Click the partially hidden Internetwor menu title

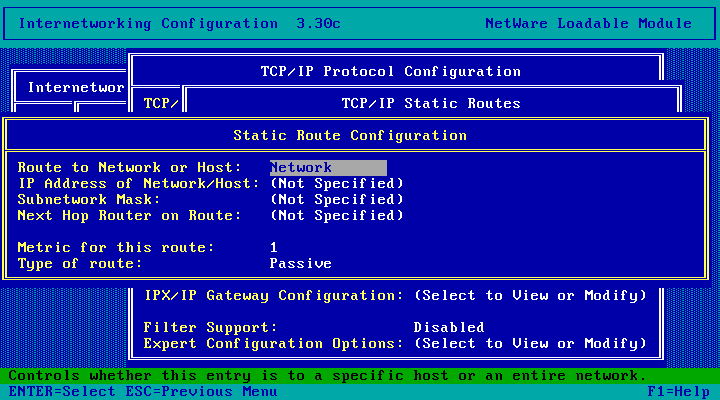tap(76, 88)
